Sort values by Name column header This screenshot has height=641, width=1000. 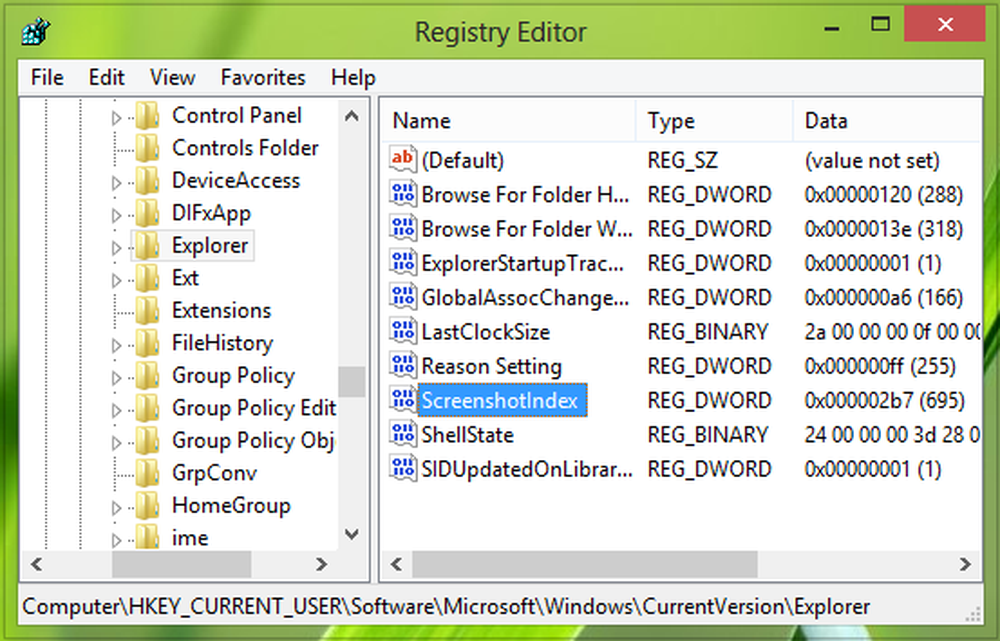510,121
